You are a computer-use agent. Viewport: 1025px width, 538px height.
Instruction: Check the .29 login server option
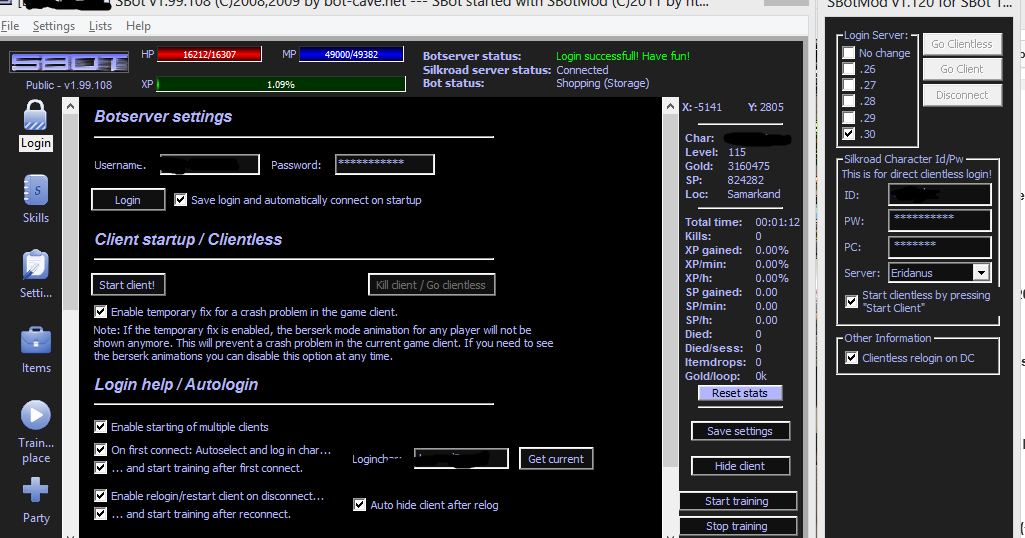pyautogui.click(x=849, y=118)
